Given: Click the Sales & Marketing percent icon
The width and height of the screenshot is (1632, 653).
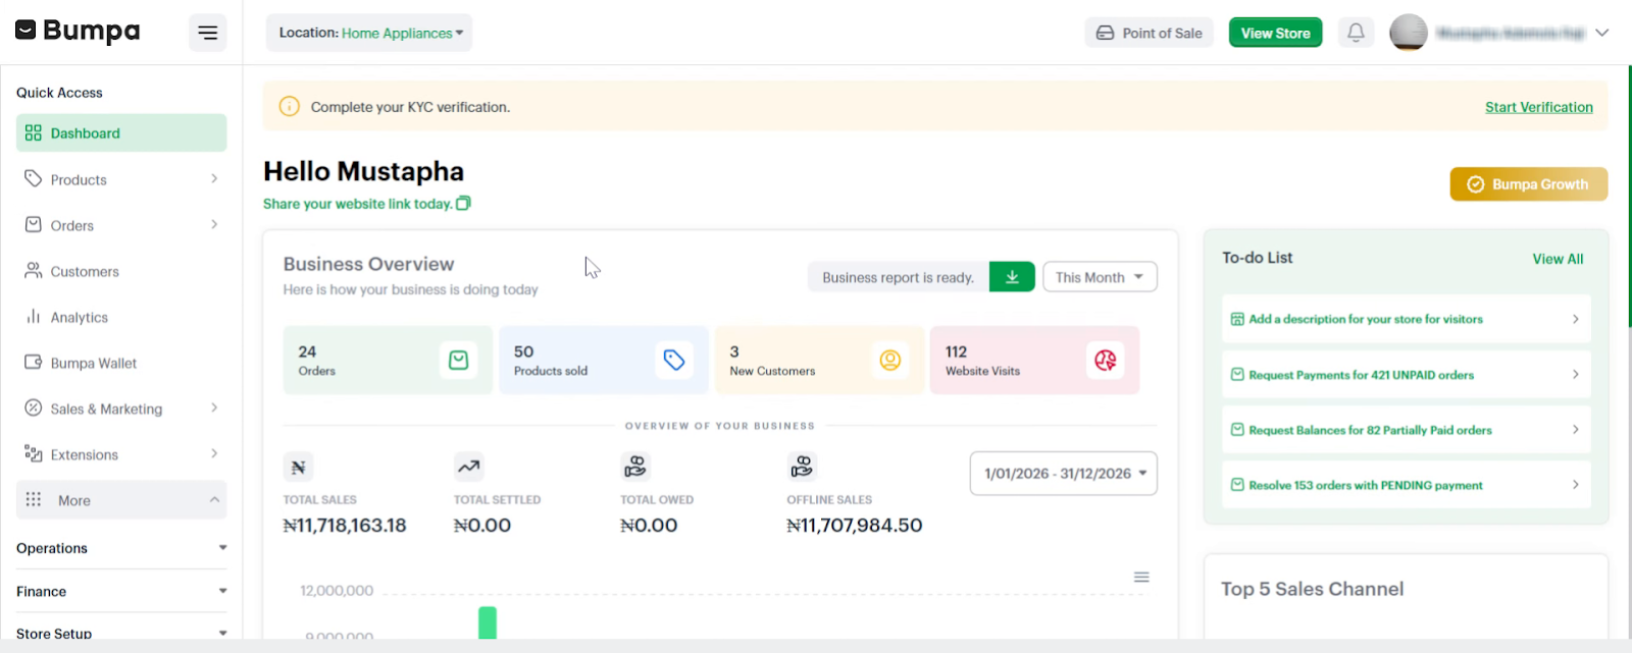Looking at the screenshot, I should tap(33, 408).
